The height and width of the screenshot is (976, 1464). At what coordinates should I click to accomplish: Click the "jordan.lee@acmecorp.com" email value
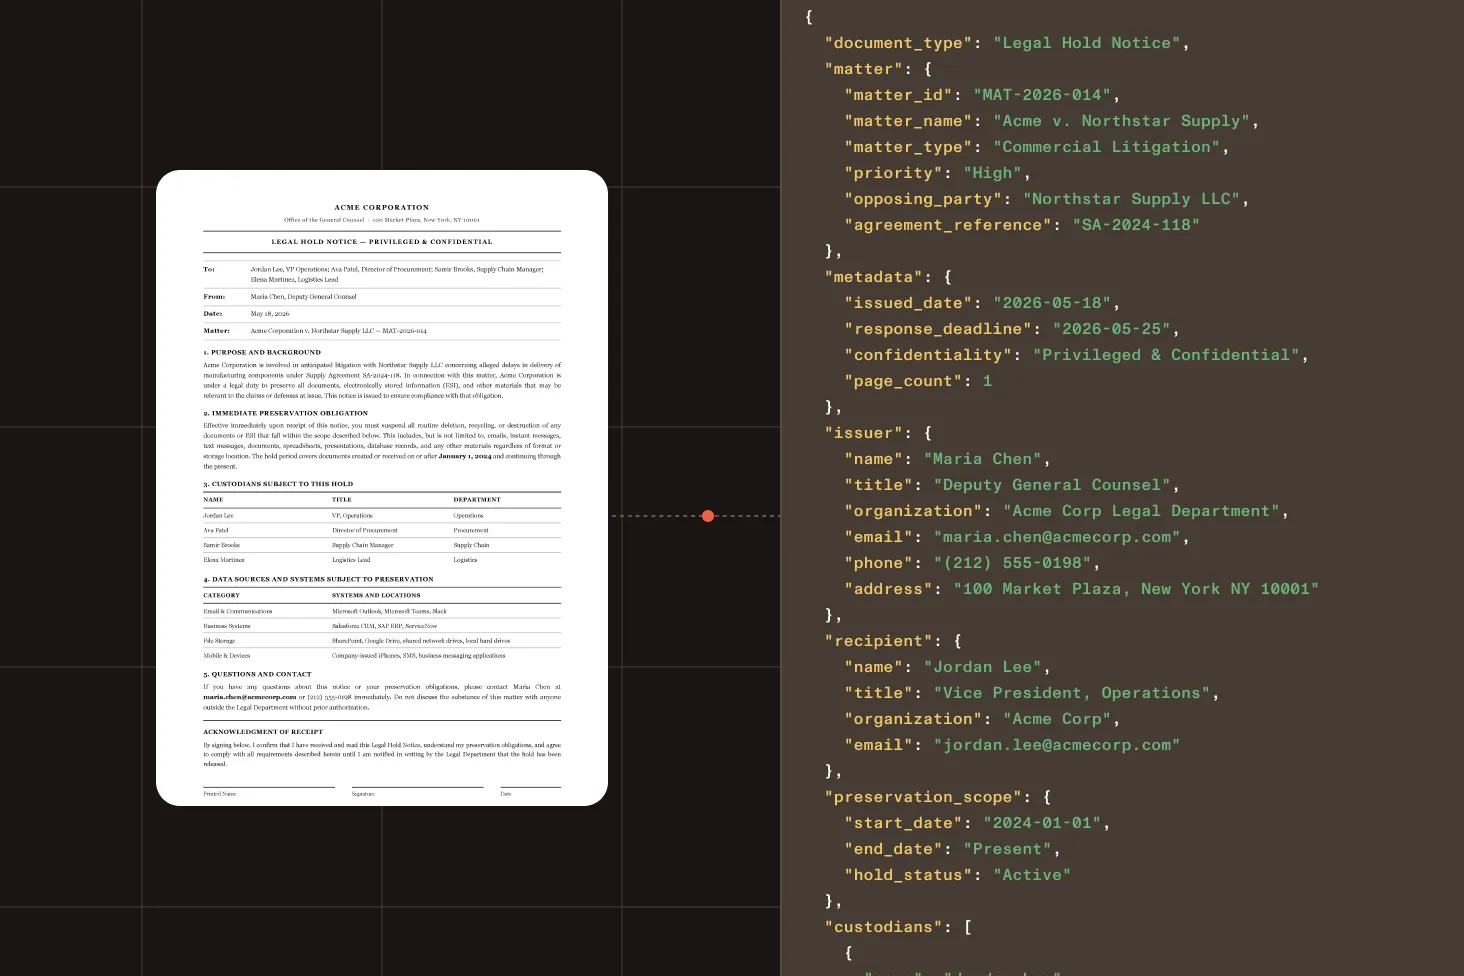tap(1057, 745)
